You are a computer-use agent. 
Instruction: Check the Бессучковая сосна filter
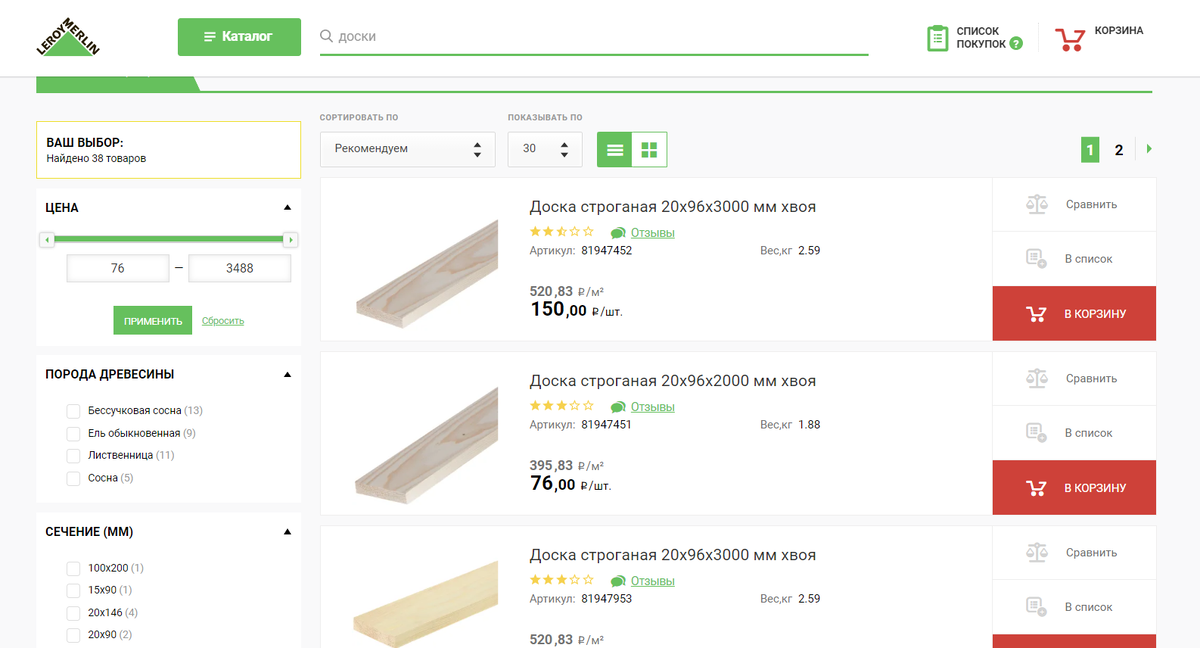pos(73,411)
